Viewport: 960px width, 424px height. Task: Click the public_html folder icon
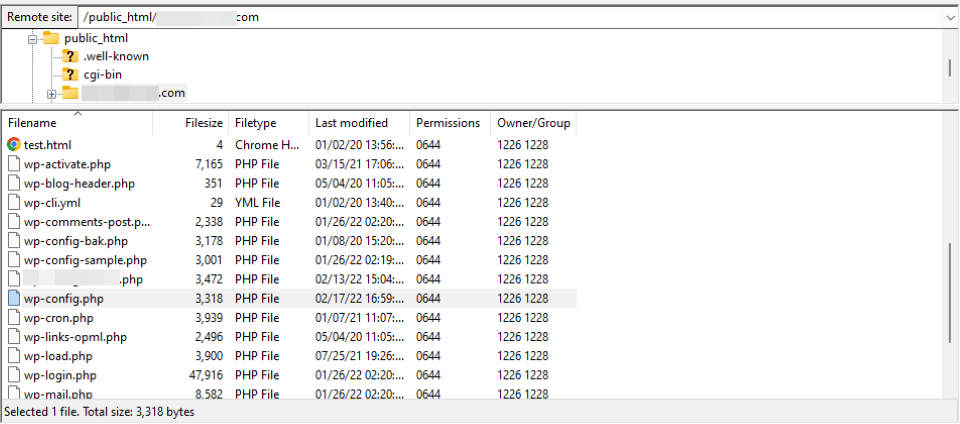pyautogui.click(x=51, y=38)
